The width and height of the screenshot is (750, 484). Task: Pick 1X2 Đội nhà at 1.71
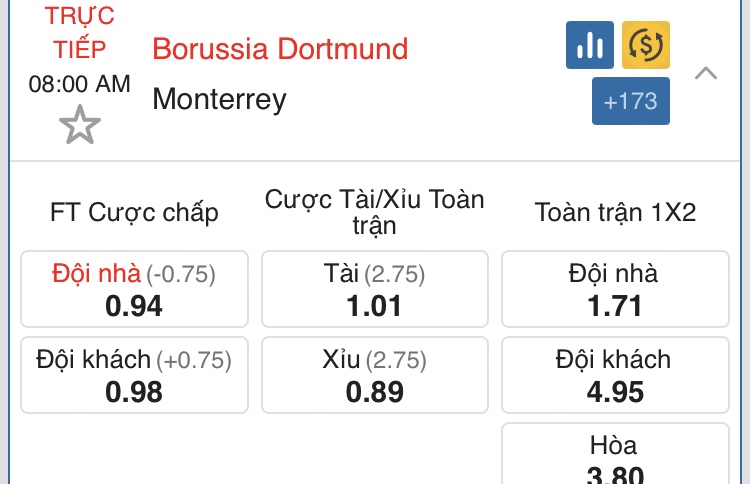(615, 289)
